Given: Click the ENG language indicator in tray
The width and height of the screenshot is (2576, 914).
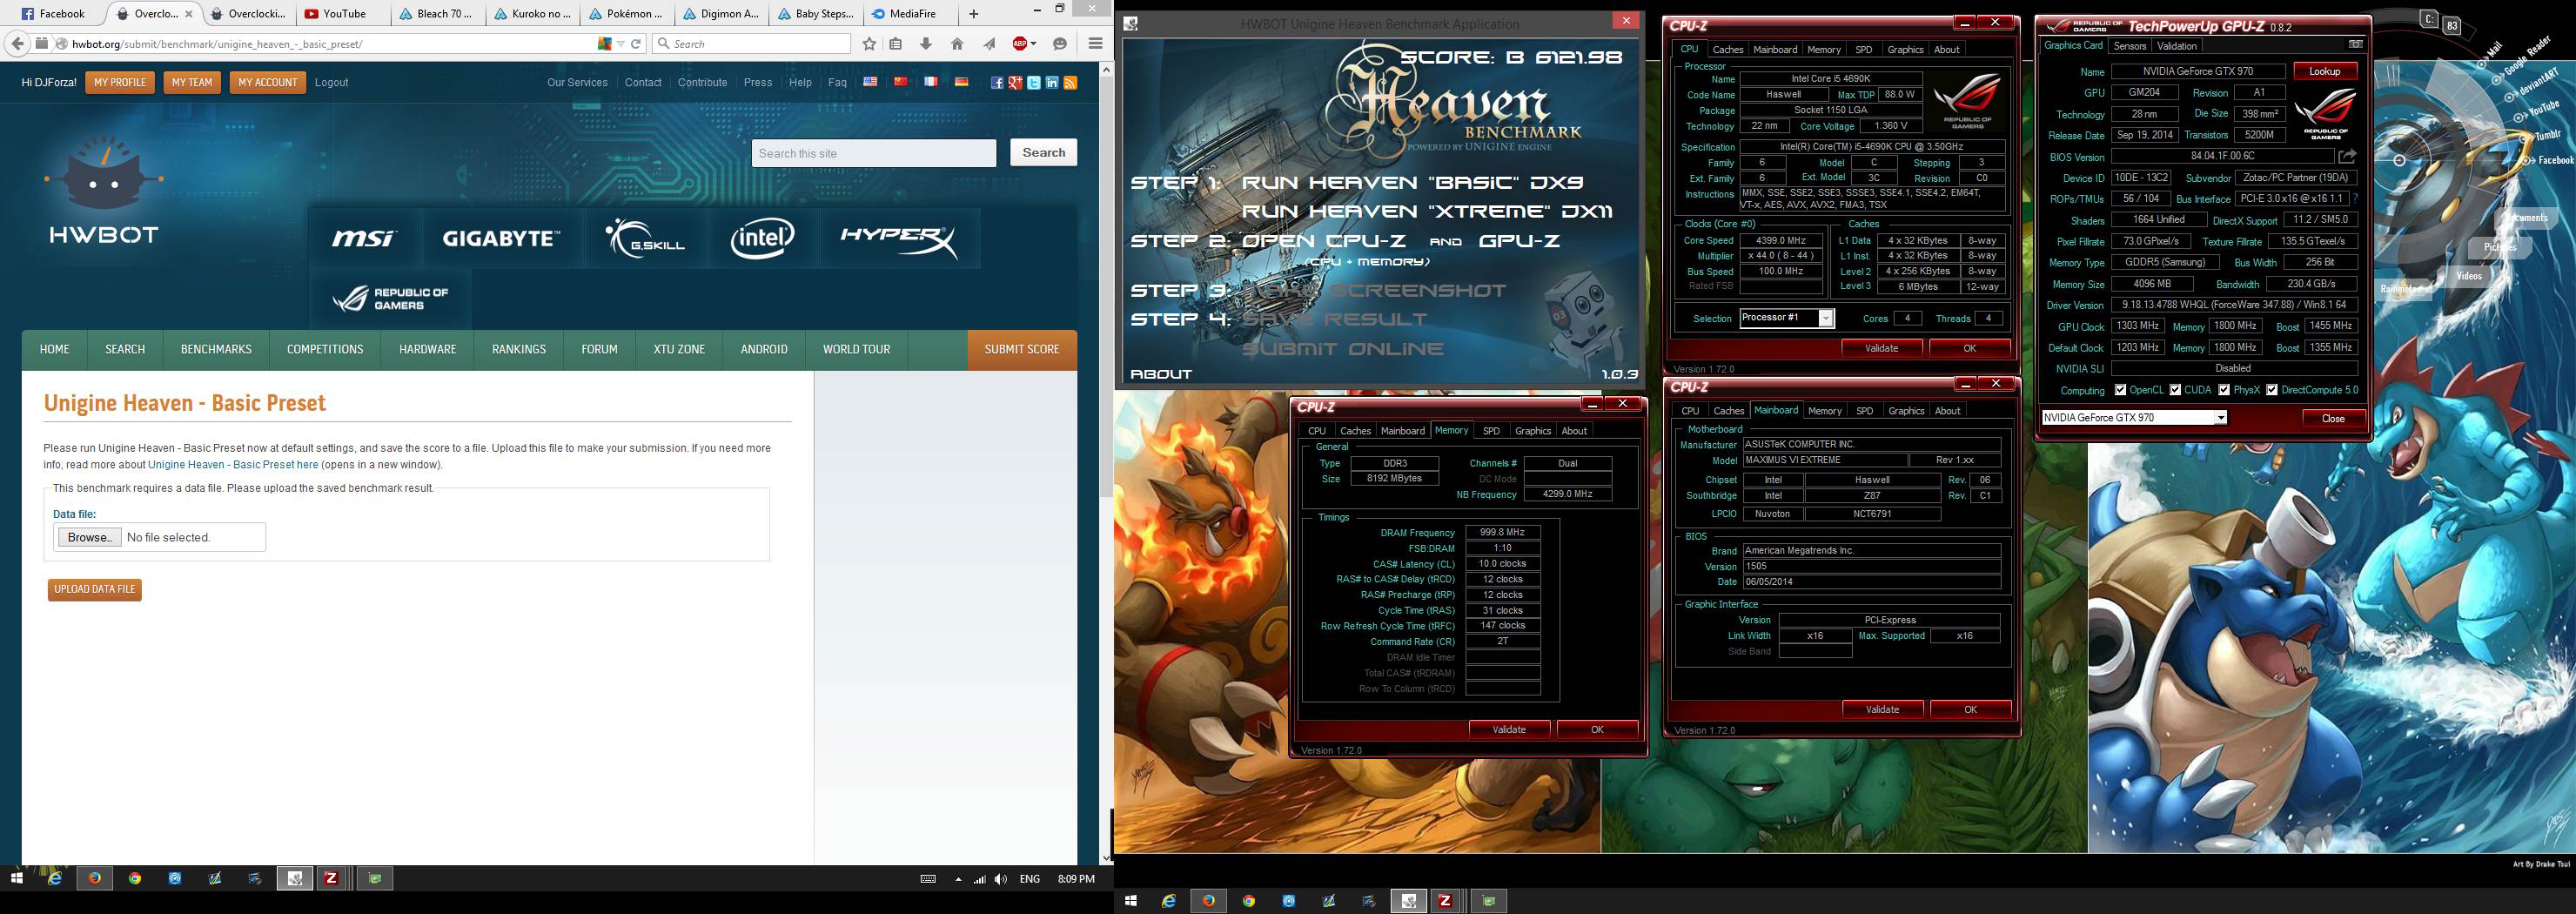Looking at the screenshot, I should click(1029, 879).
